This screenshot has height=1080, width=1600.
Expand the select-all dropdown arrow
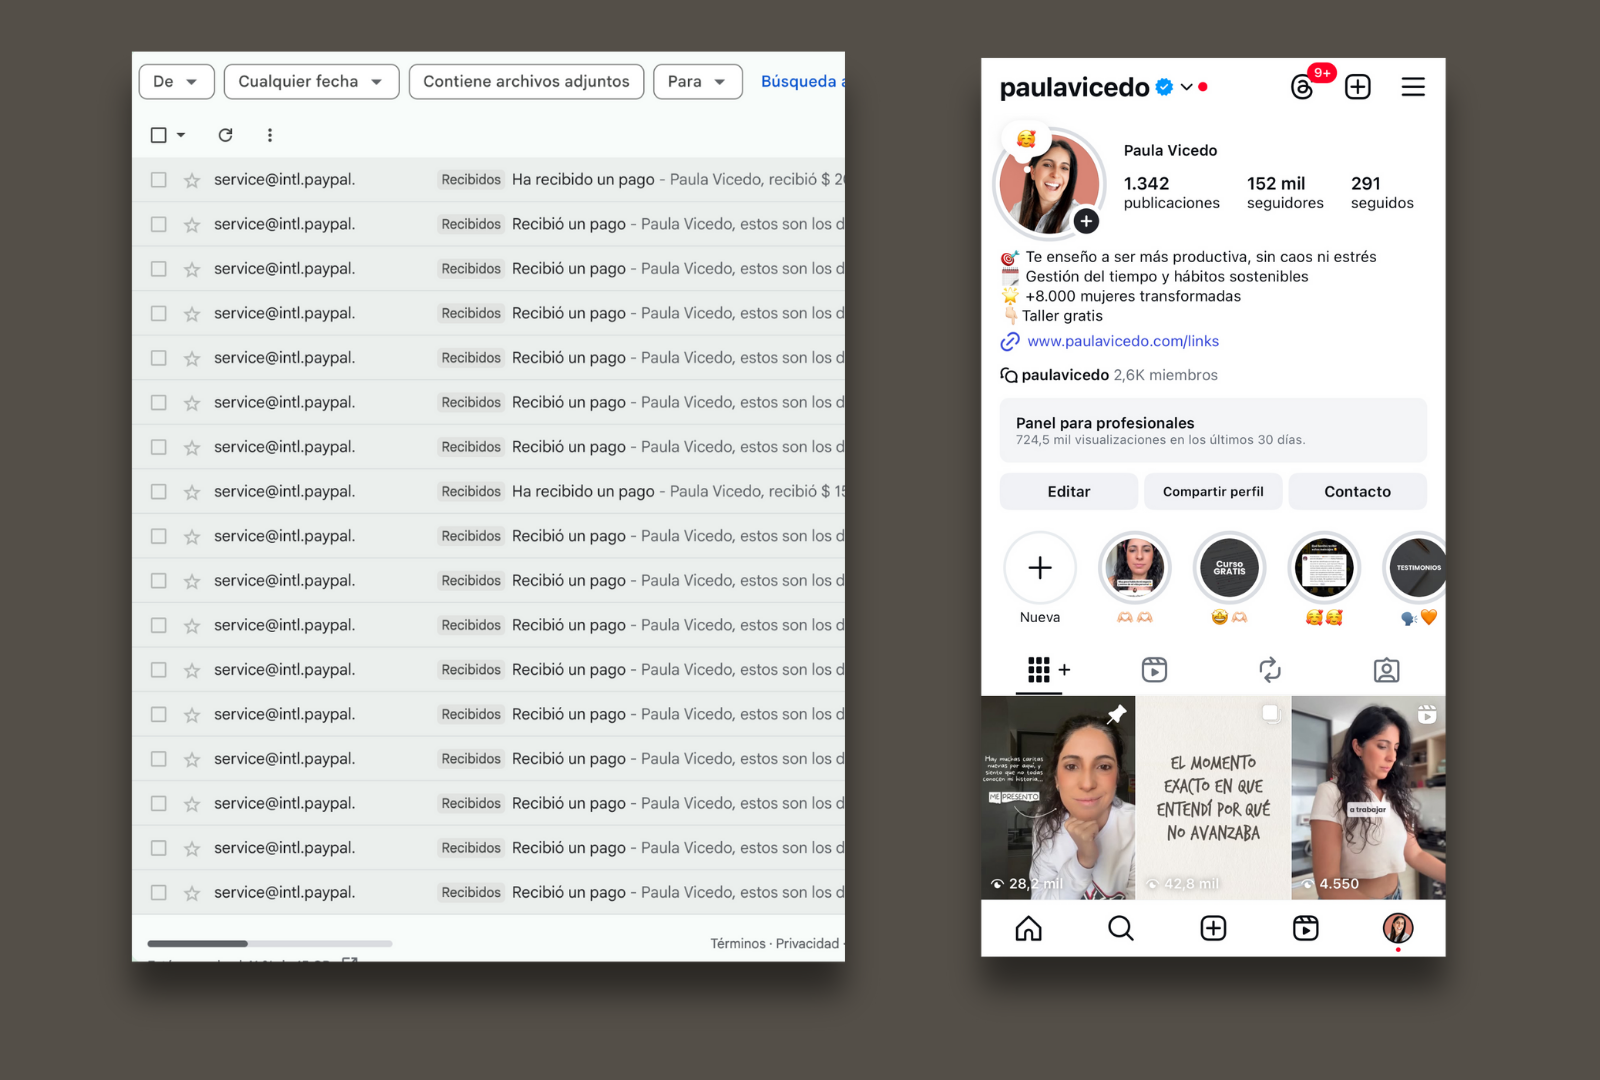(181, 135)
